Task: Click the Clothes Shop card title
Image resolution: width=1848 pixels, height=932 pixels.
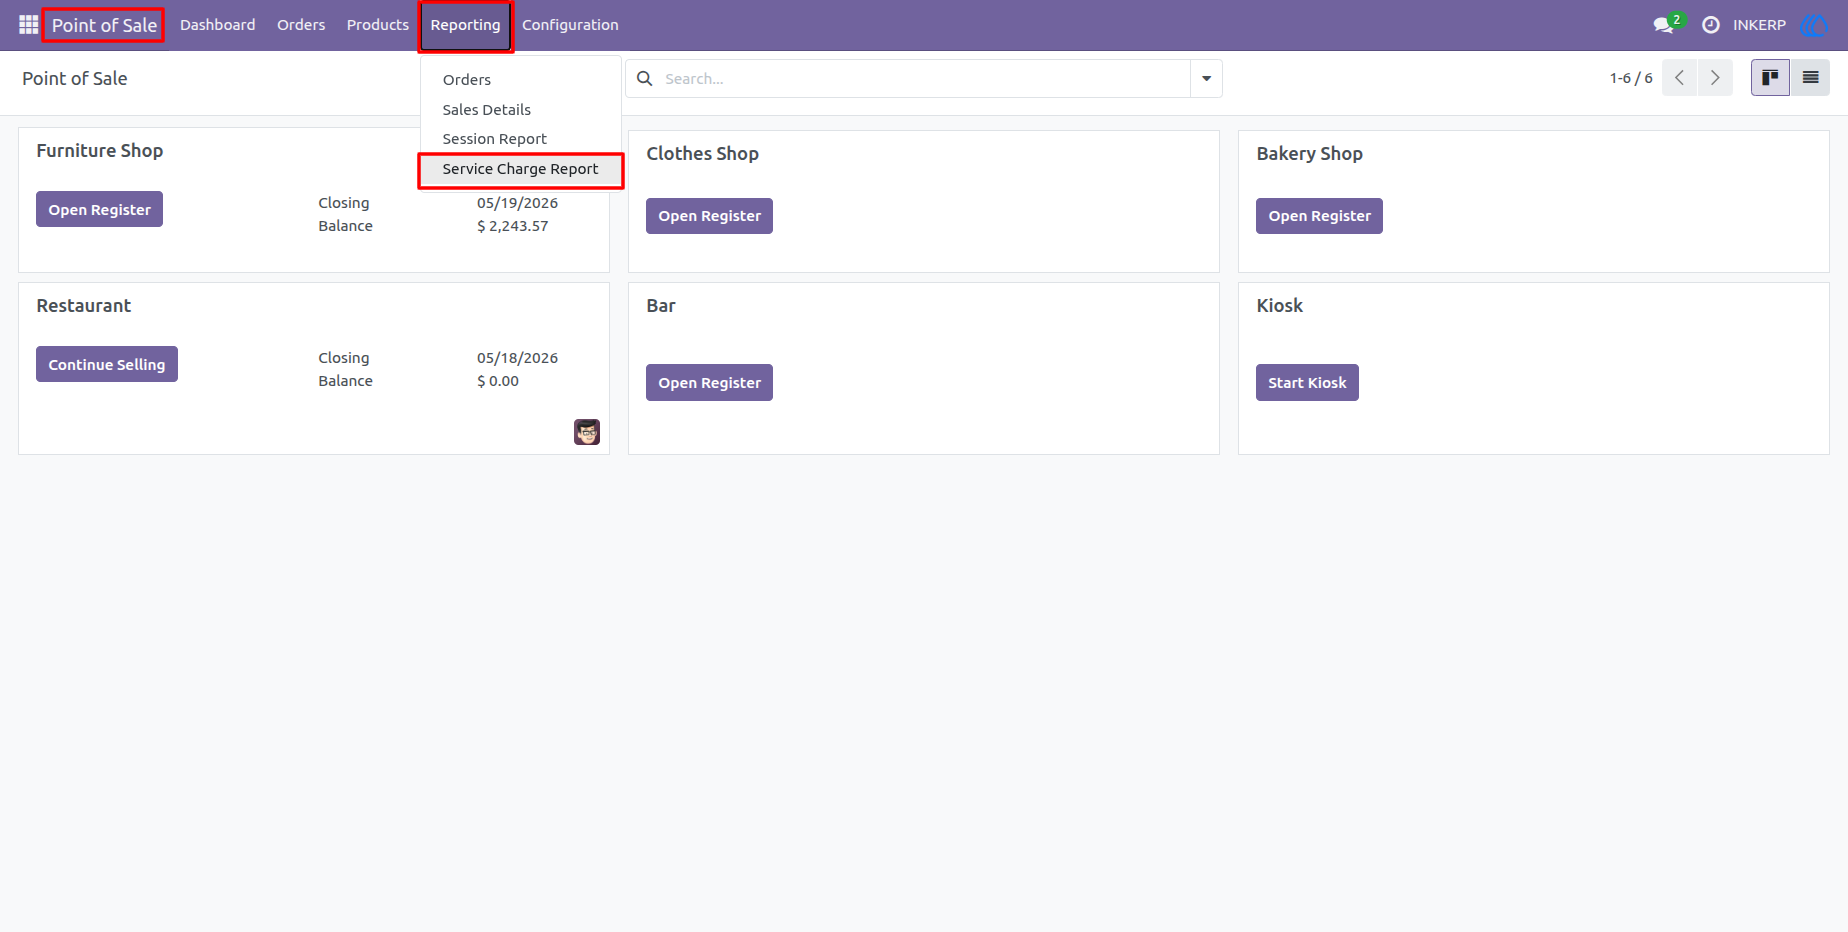Action: [702, 154]
